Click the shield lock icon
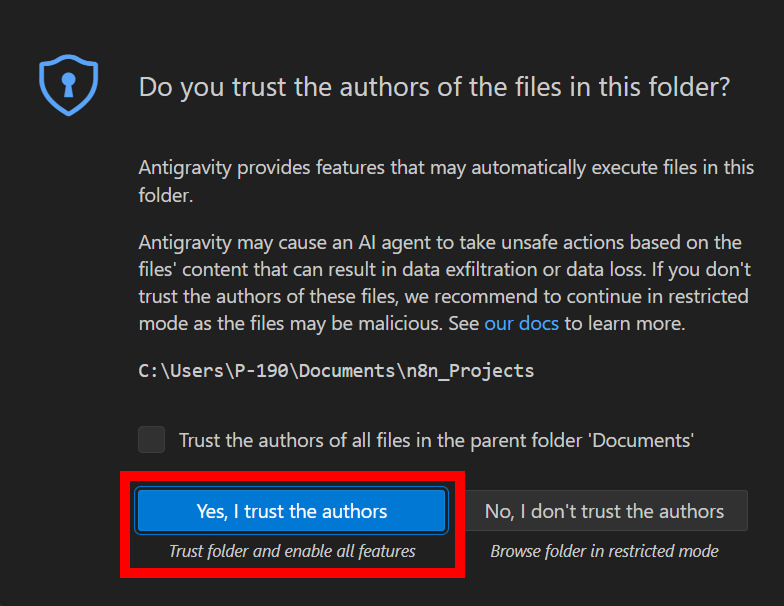The width and height of the screenshot is (784, 606). point(68,86)
